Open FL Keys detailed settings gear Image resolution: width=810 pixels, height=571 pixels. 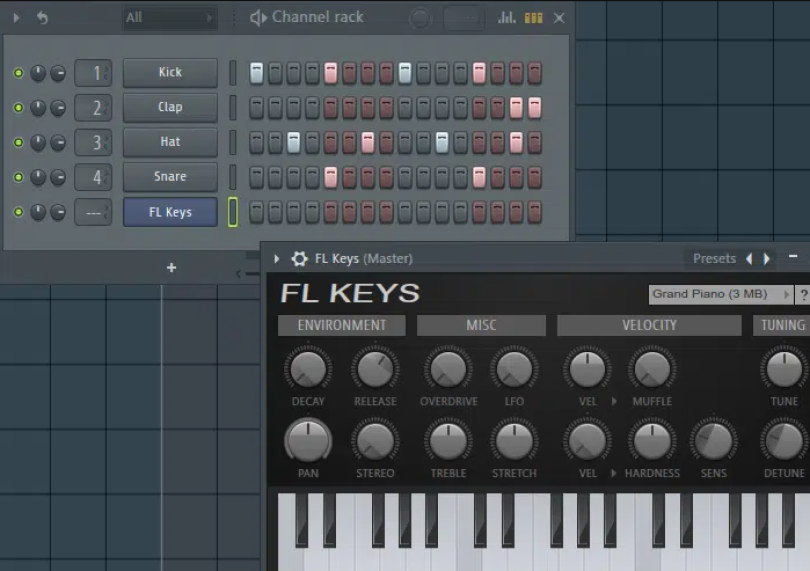[299, 258]
